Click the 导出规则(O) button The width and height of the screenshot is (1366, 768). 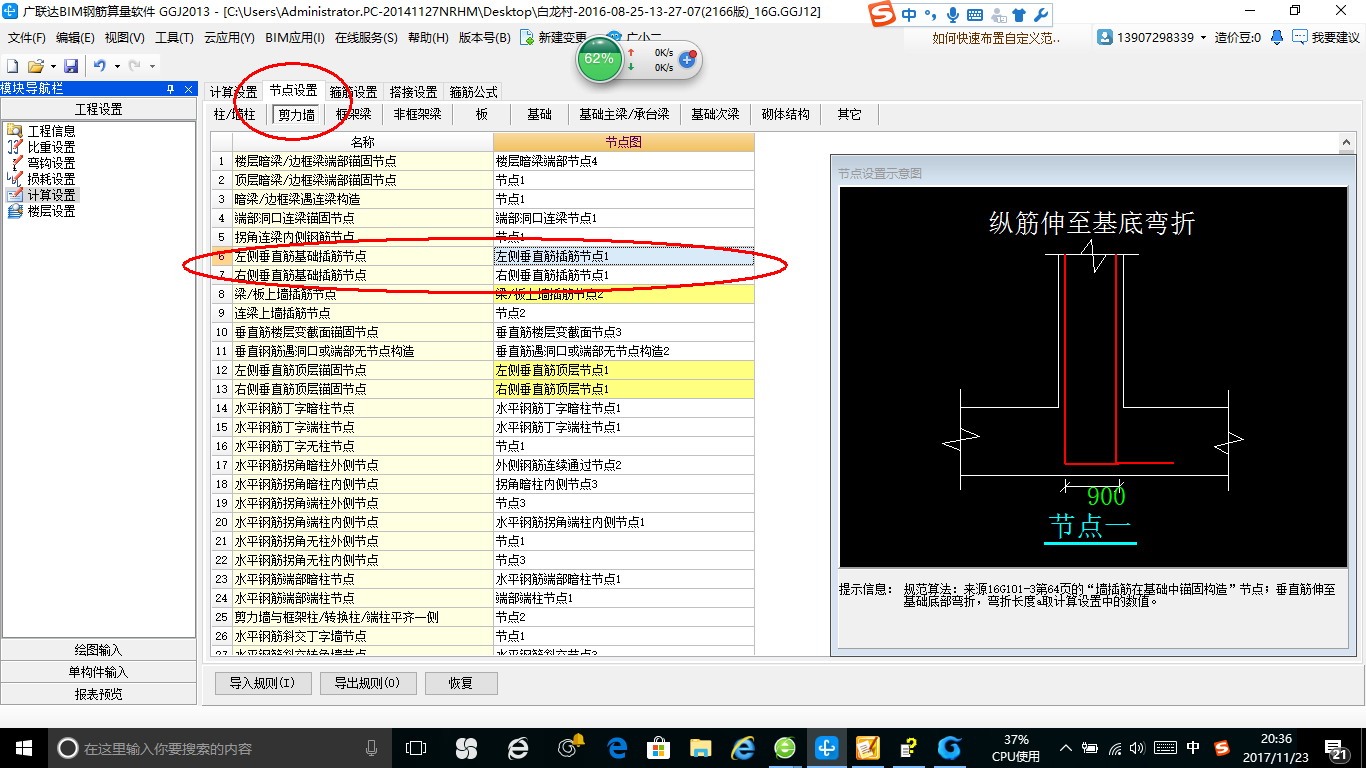[x=367, y=683]
